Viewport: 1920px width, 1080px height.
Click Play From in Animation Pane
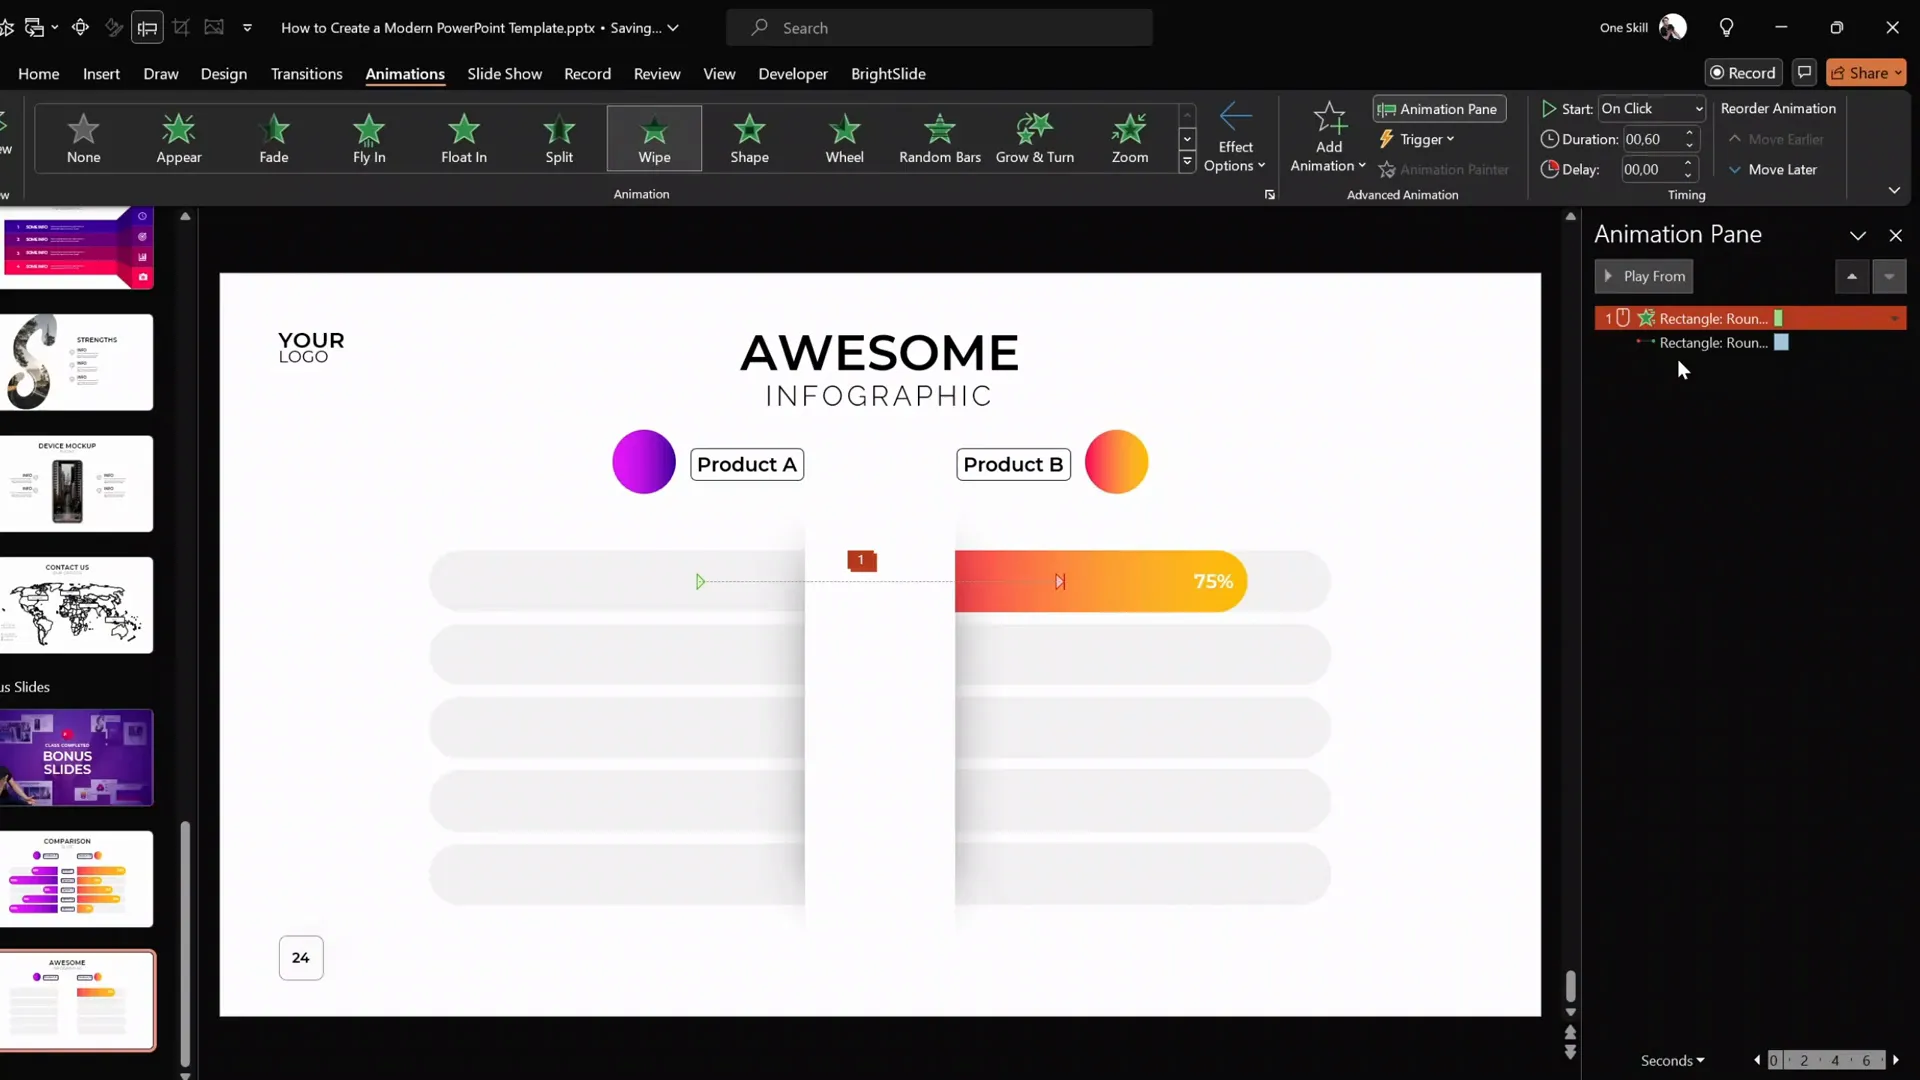point(1644,276)
